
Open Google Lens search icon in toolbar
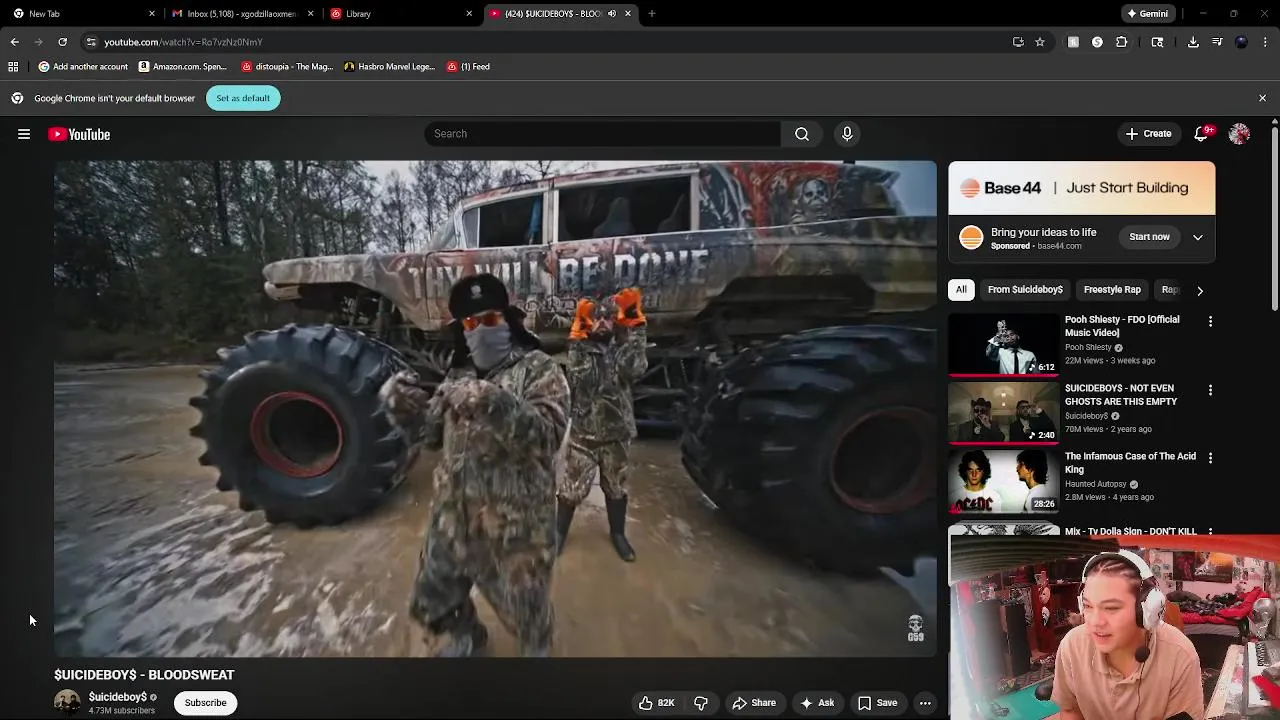tap(1157, 42)
